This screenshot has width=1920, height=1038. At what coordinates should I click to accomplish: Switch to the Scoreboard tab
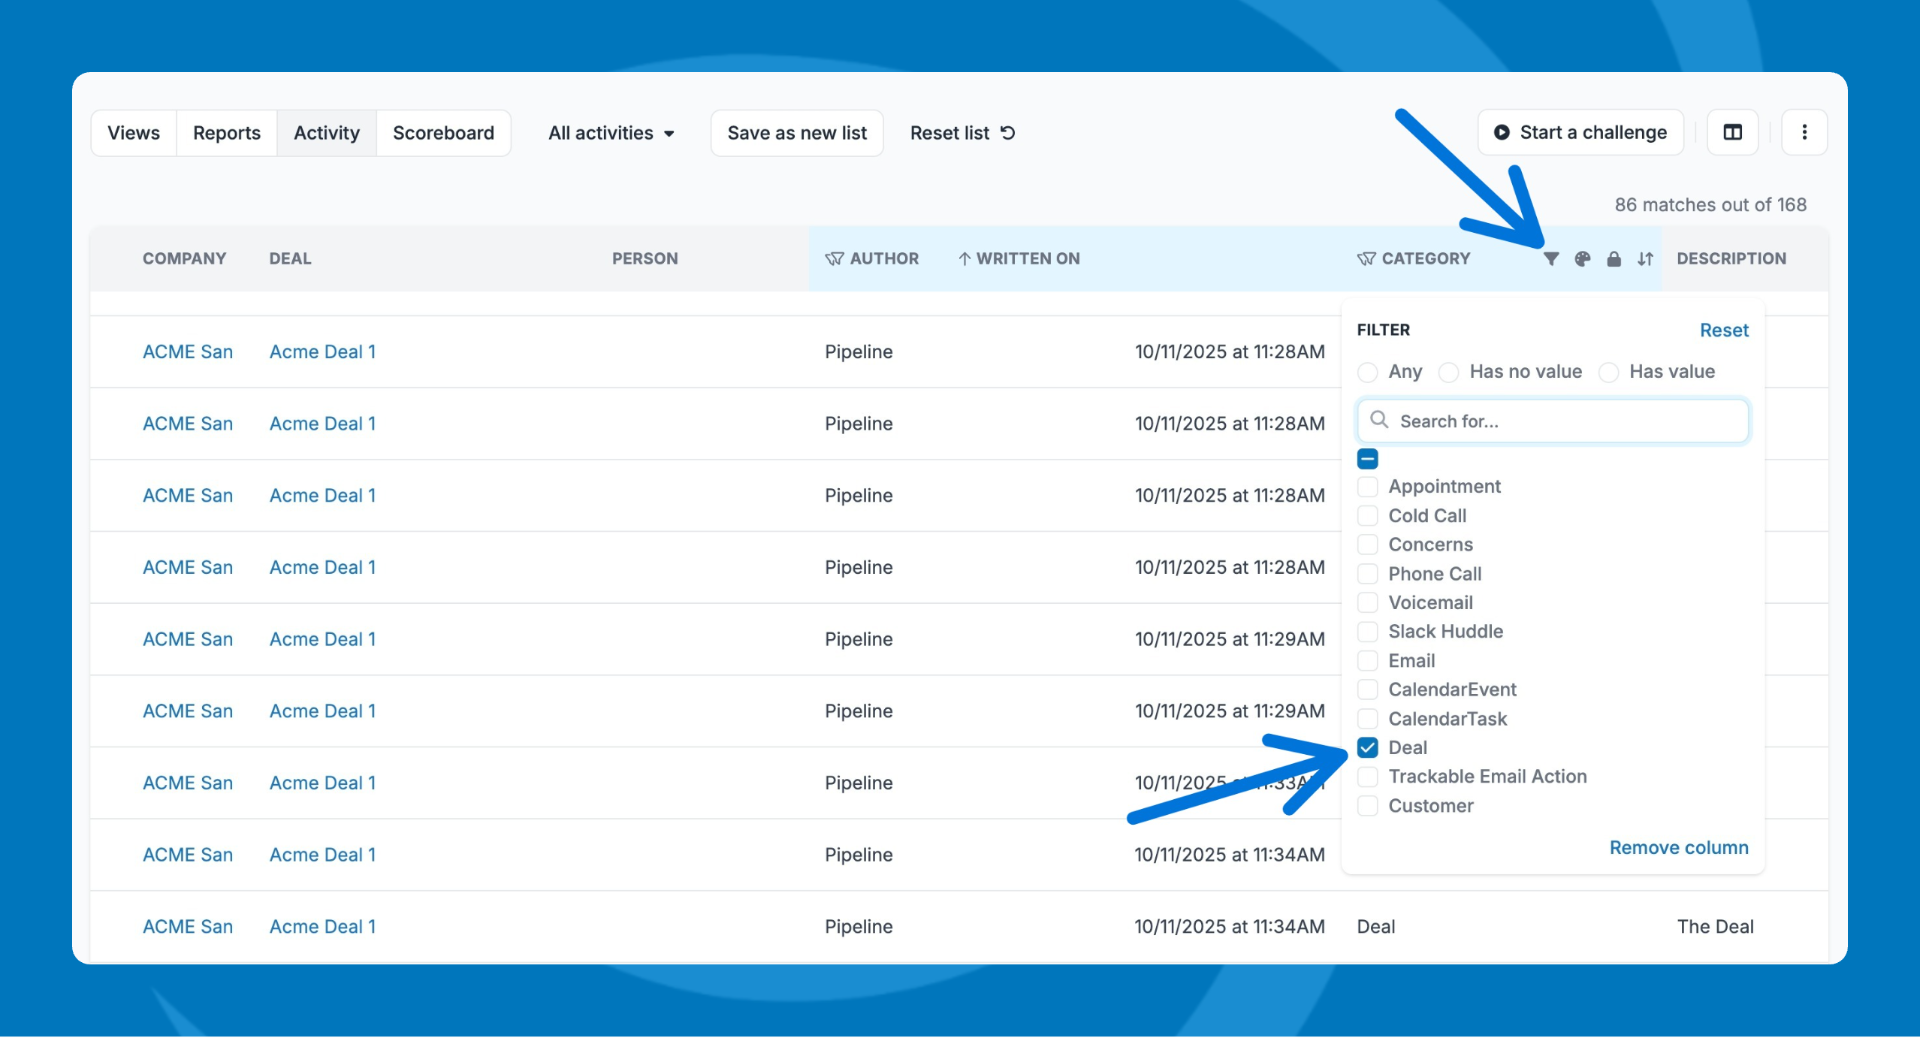(443, 133)
